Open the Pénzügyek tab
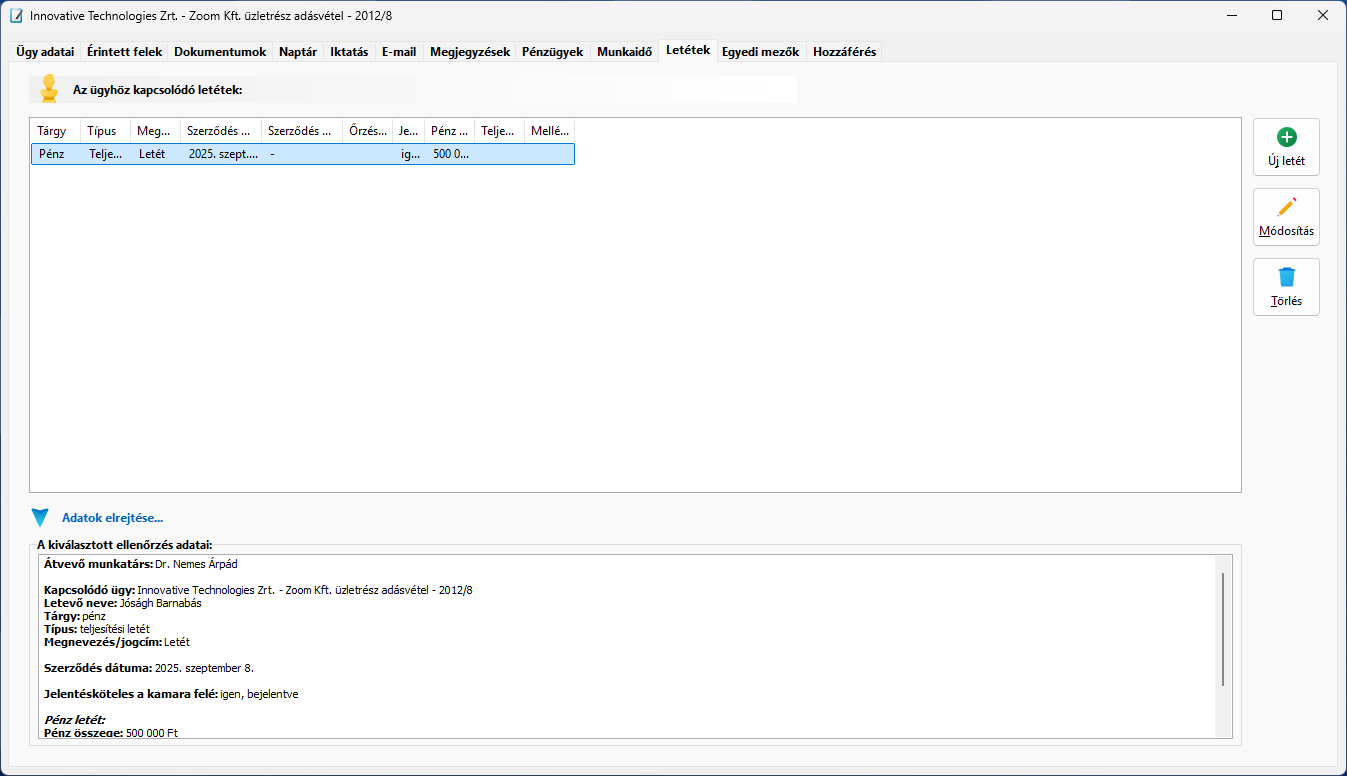The height and width of the screenshot is (776, 1347). point(552,52)
